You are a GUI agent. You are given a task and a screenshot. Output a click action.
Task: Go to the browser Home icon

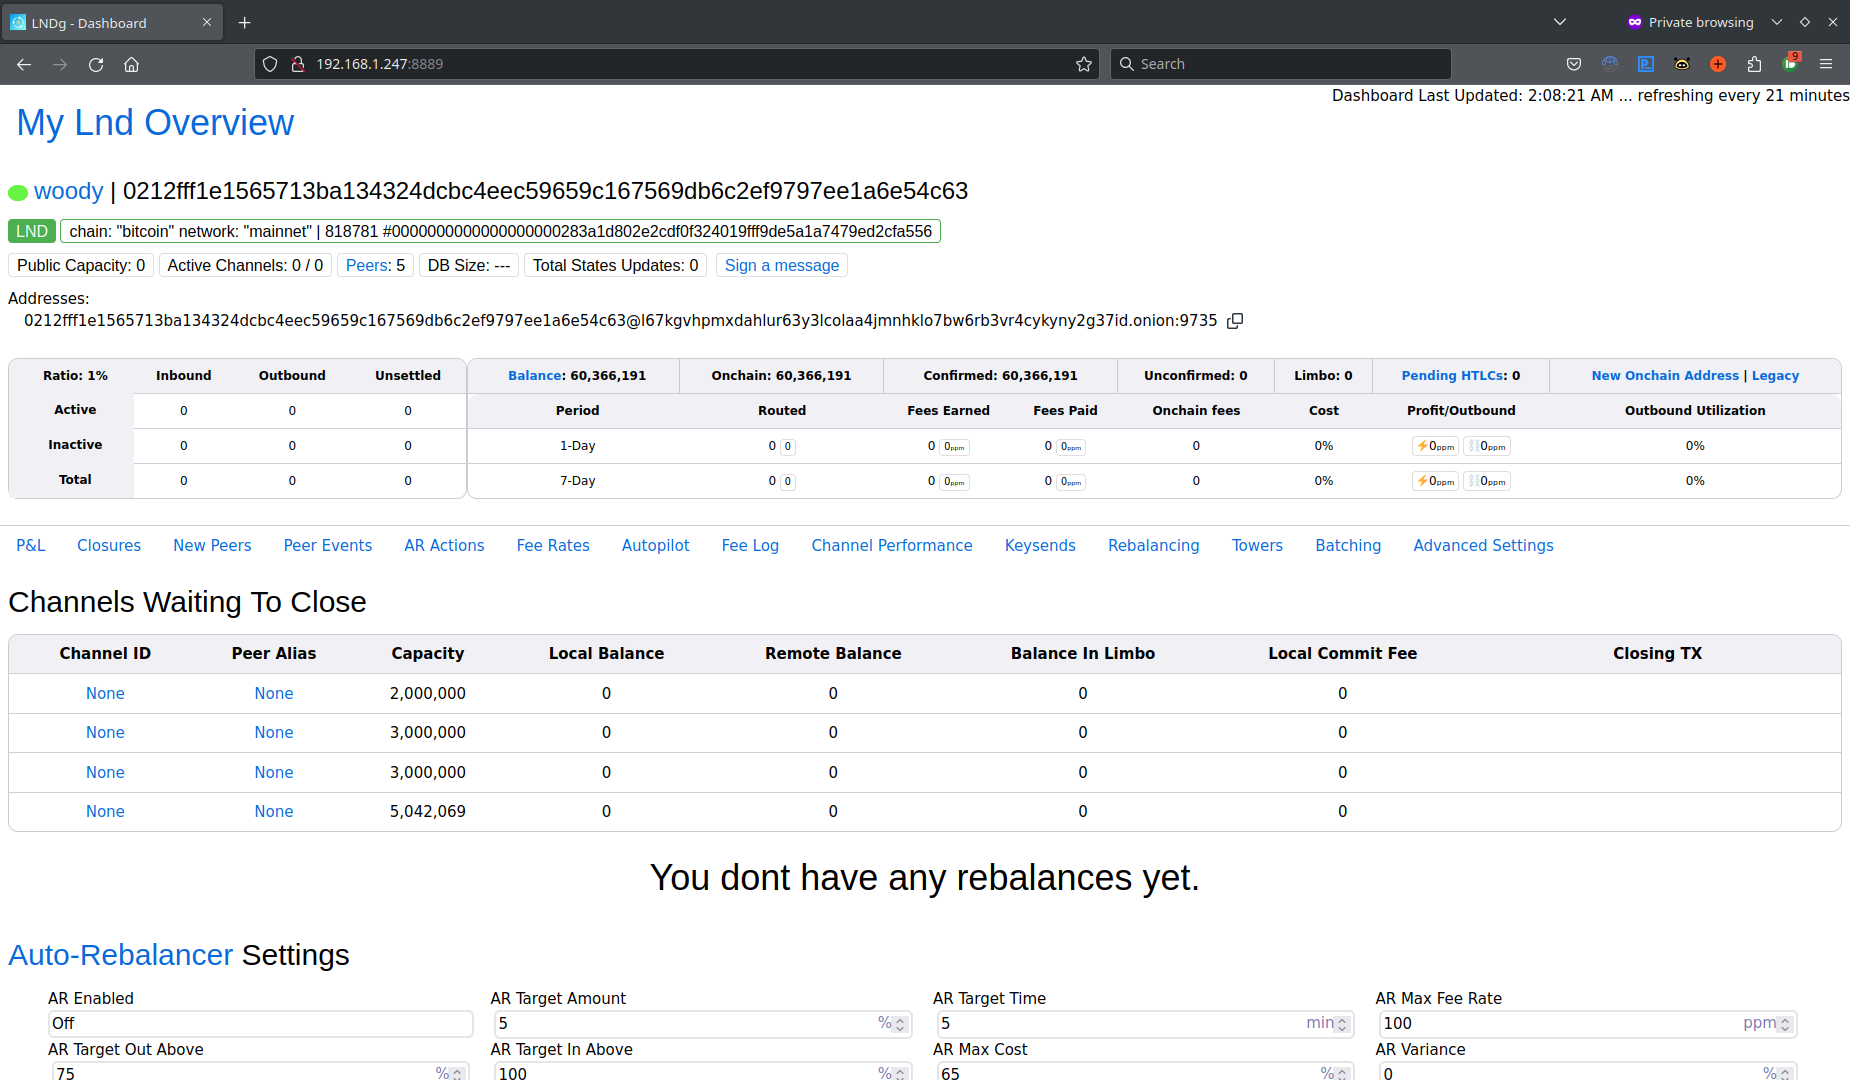pyautogui.click(x=131, y=64)
